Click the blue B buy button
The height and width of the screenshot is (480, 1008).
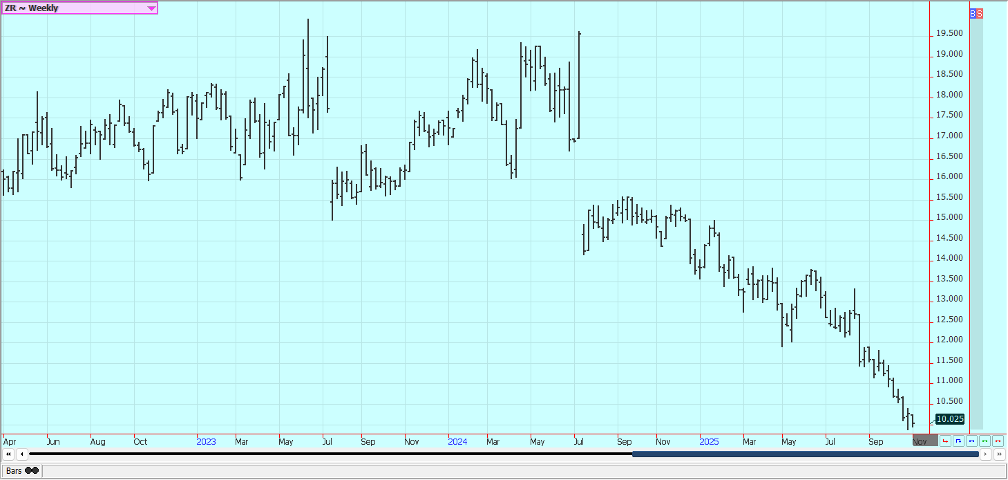pos(974,14)
